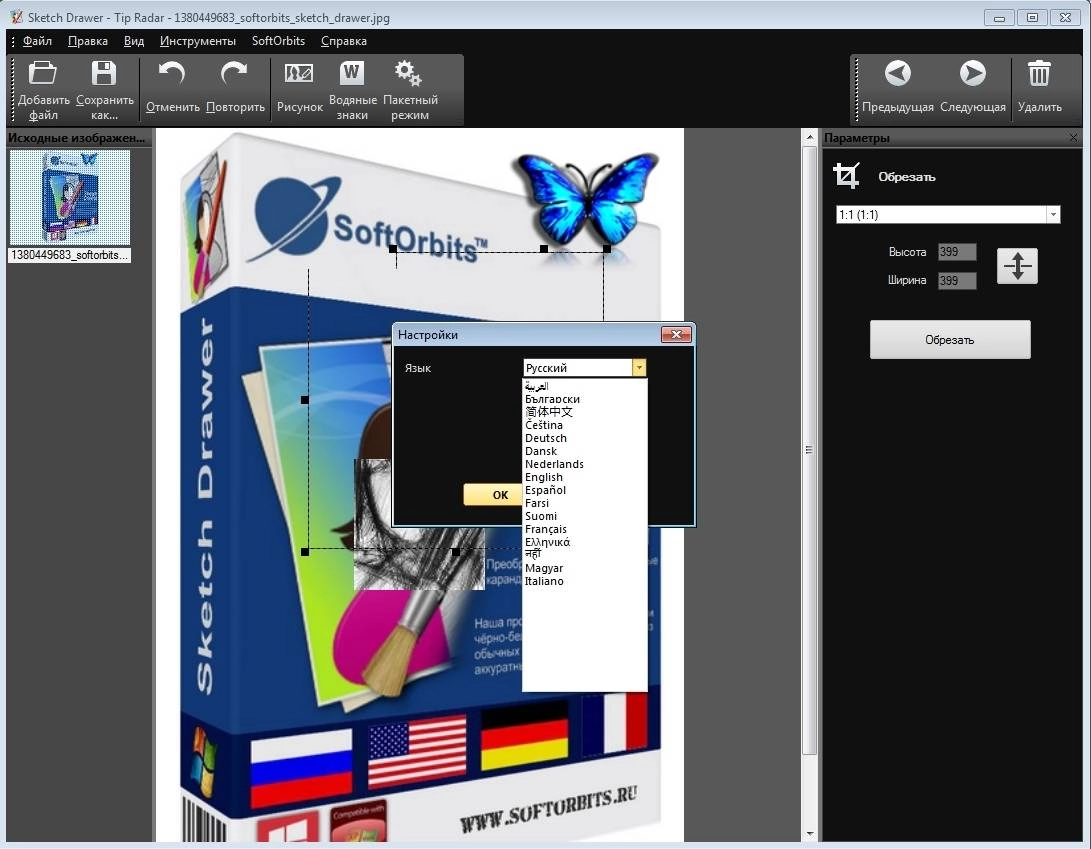1091x849 pixels.
Task: Click the Сохранить как floppy icon
Action: tap(104, 73)
